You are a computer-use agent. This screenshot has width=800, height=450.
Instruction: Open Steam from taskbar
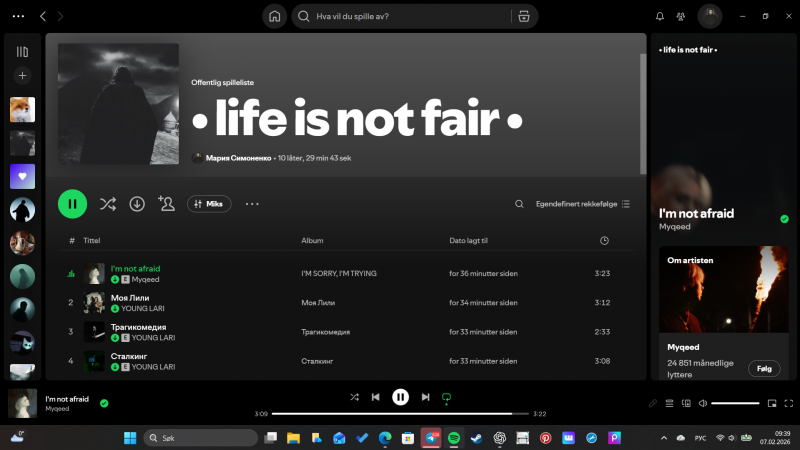tap(476, 438)
